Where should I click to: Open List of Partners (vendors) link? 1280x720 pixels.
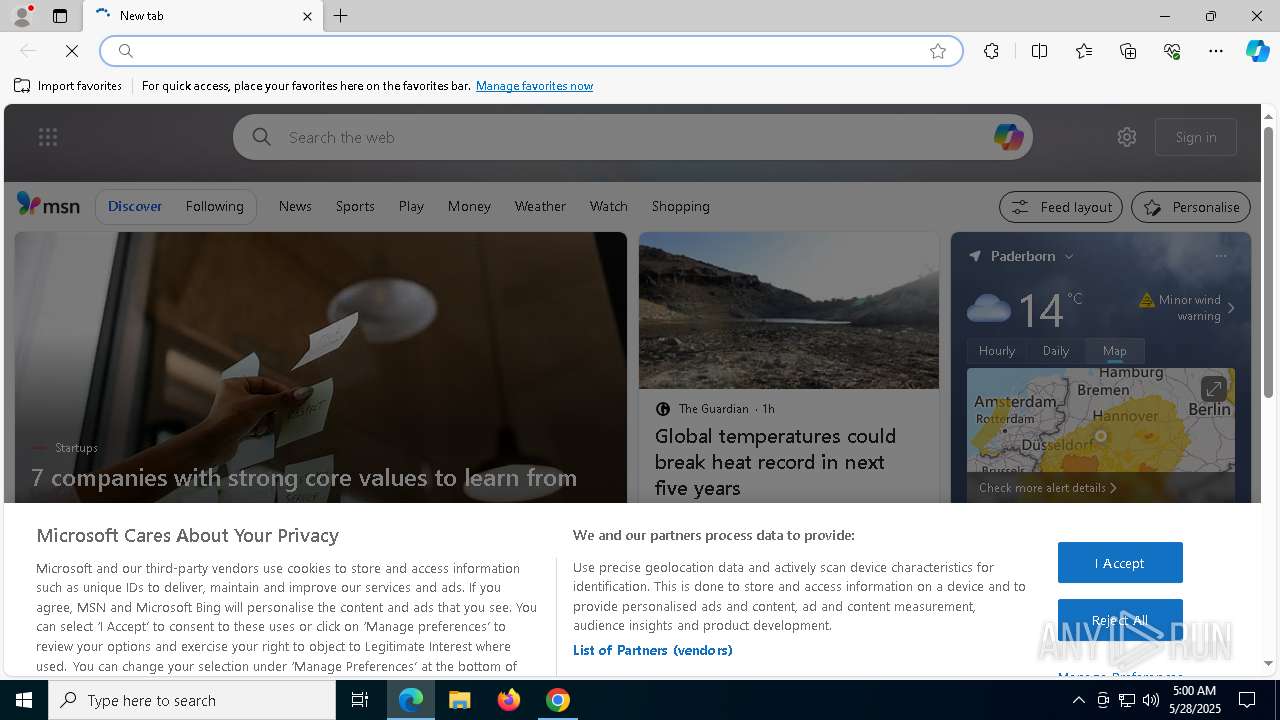pyautogui.click(x=652, y=650)
